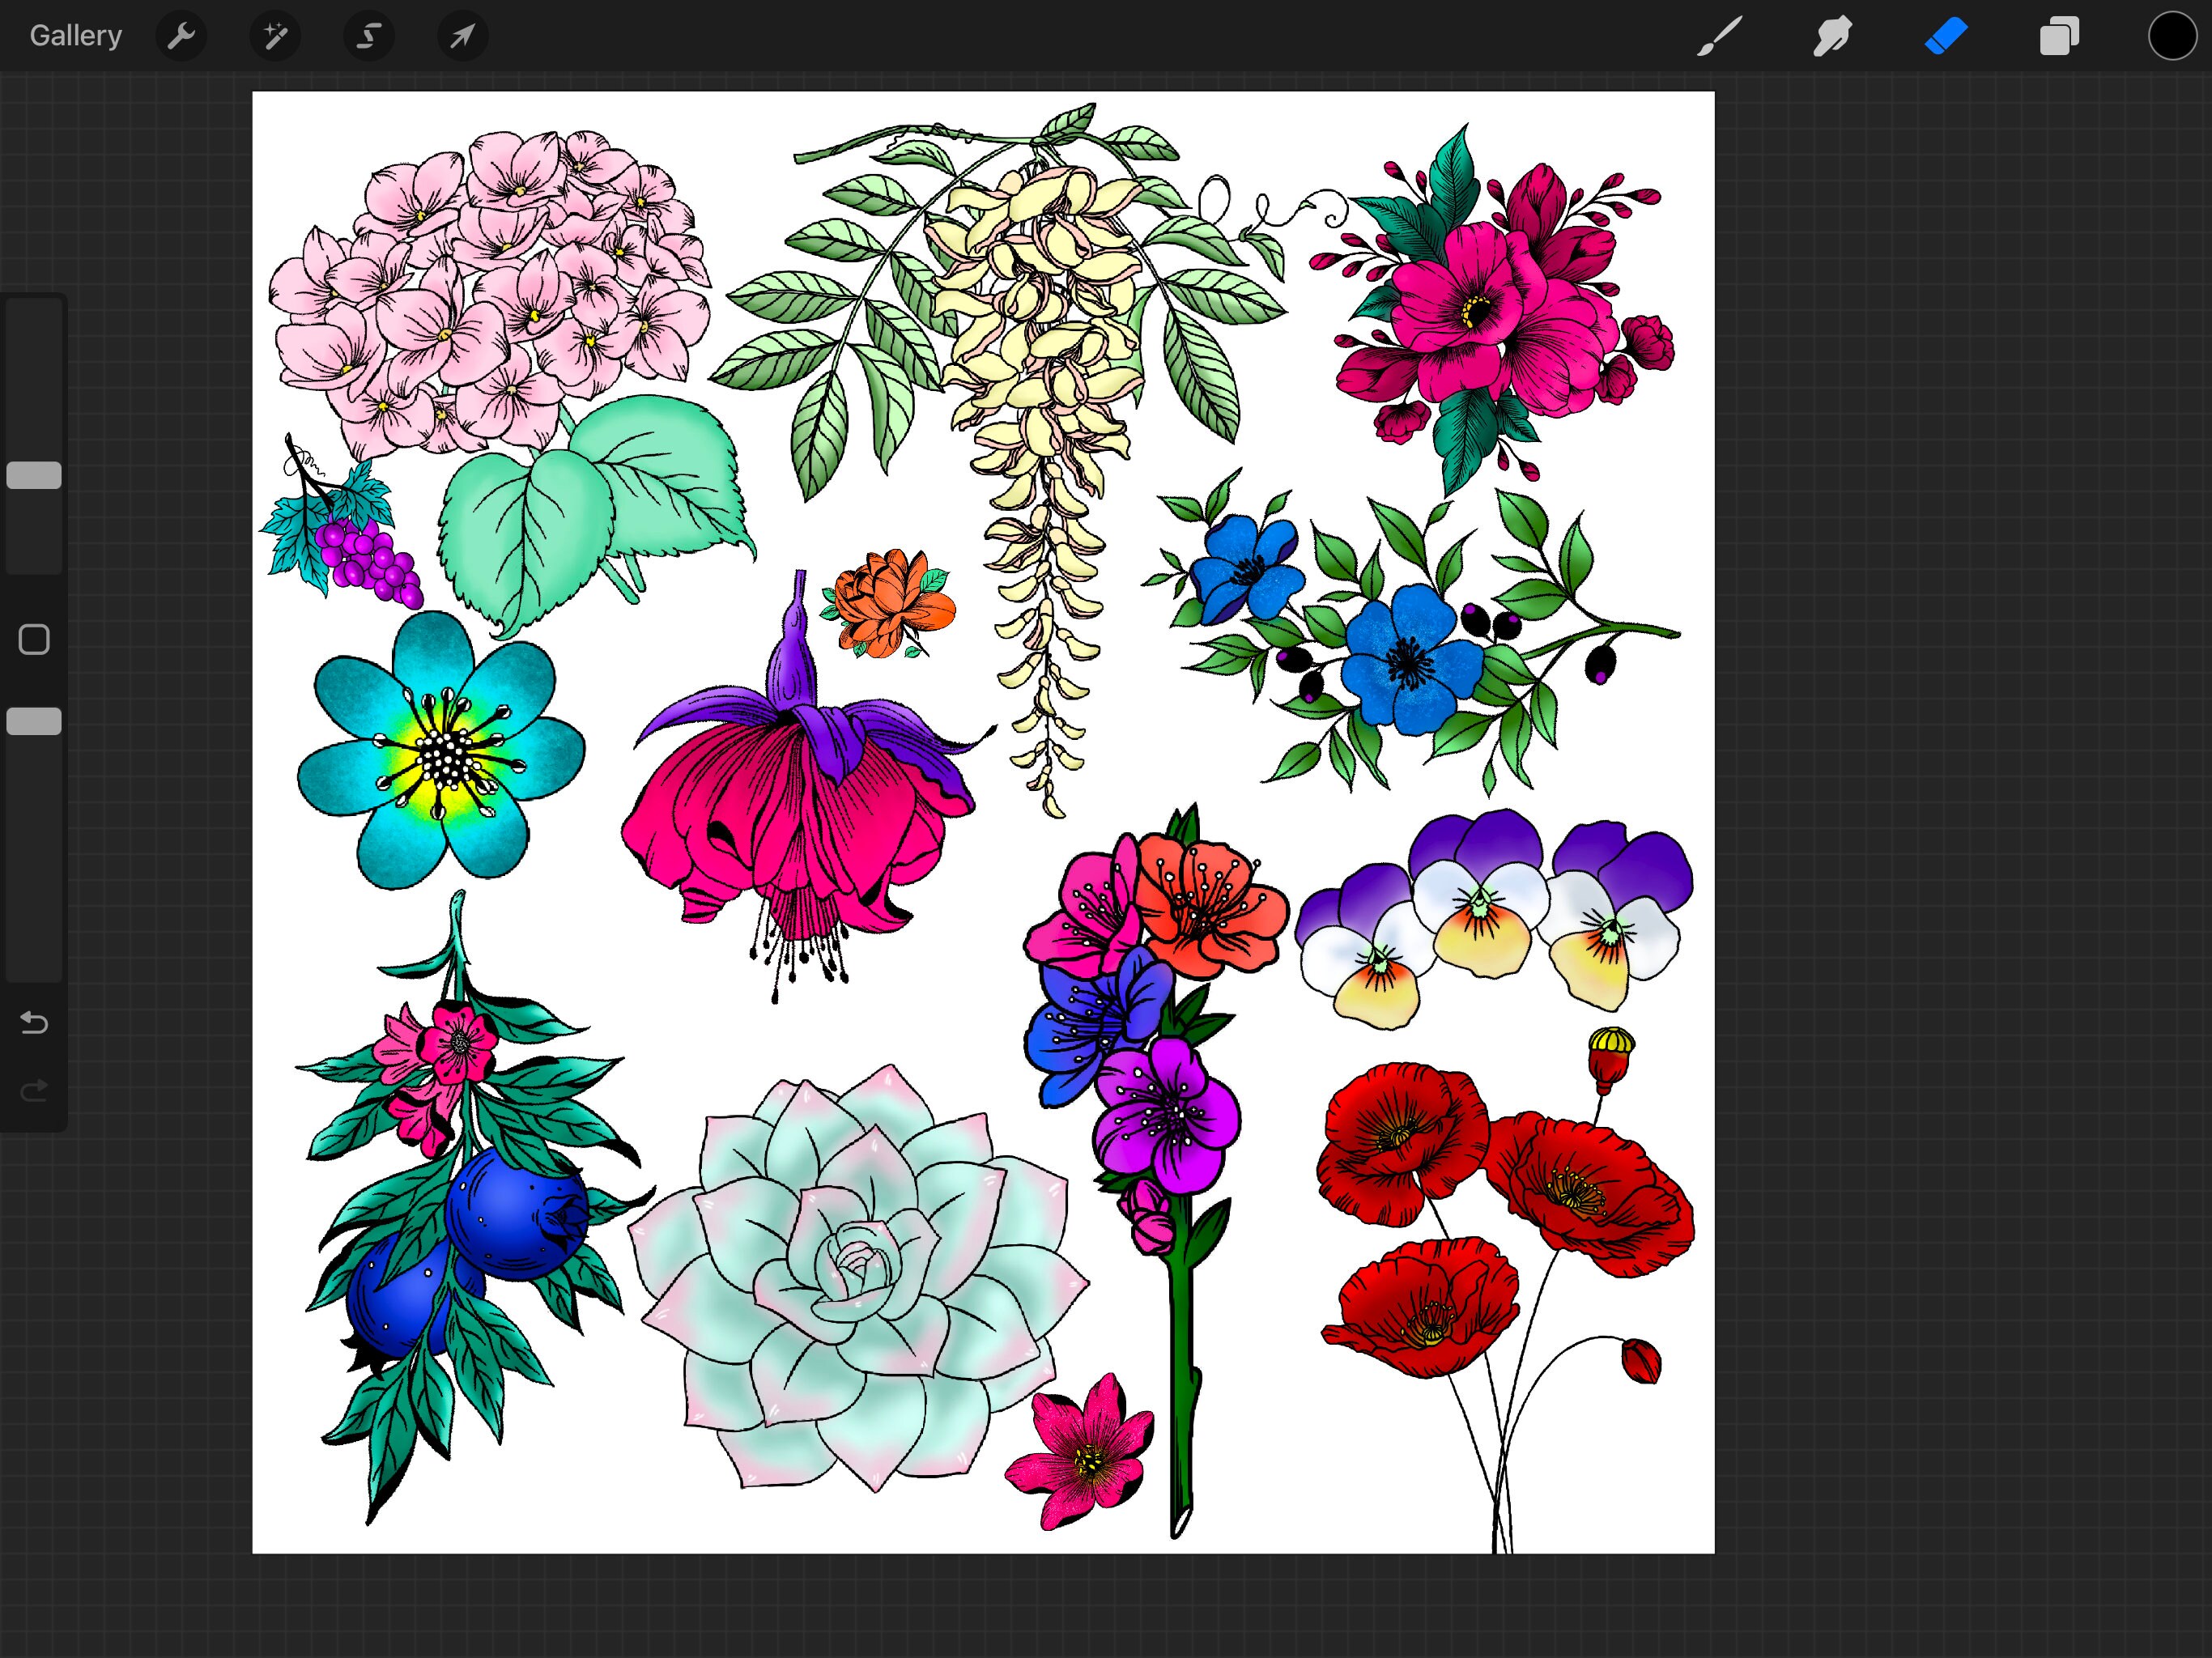Activate the Transform arrow tool
This screenshot has height=1658, width=2212.
(x=462, y=36)
